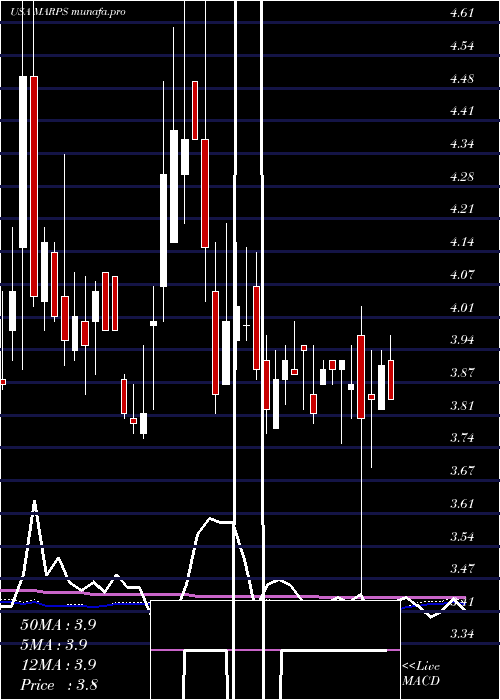Click the '<<Live MACD' label
The height and width of the screenshot is (700, 500).
421,673
